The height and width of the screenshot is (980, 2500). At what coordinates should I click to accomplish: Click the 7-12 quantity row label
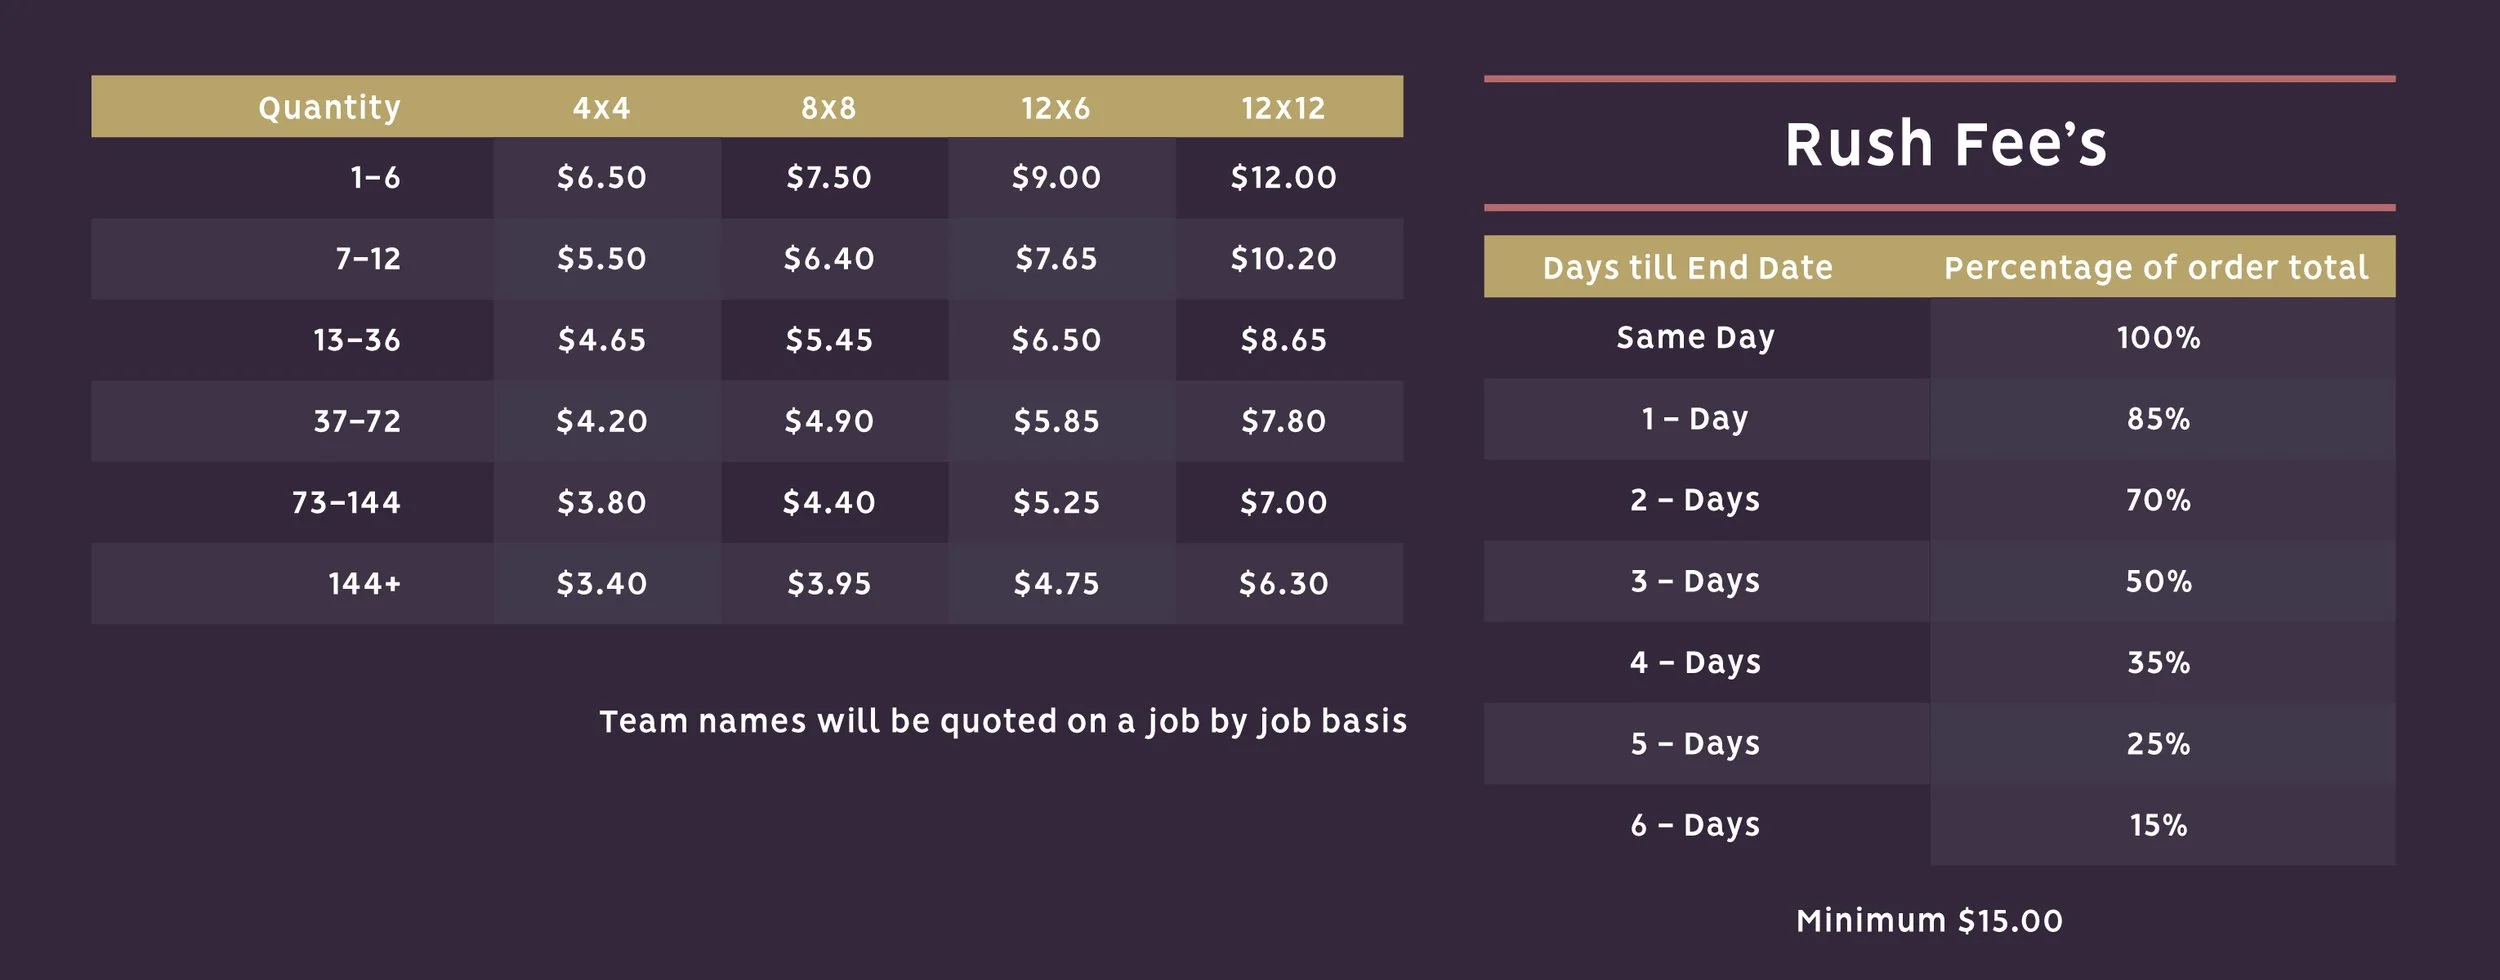point(368,259)
